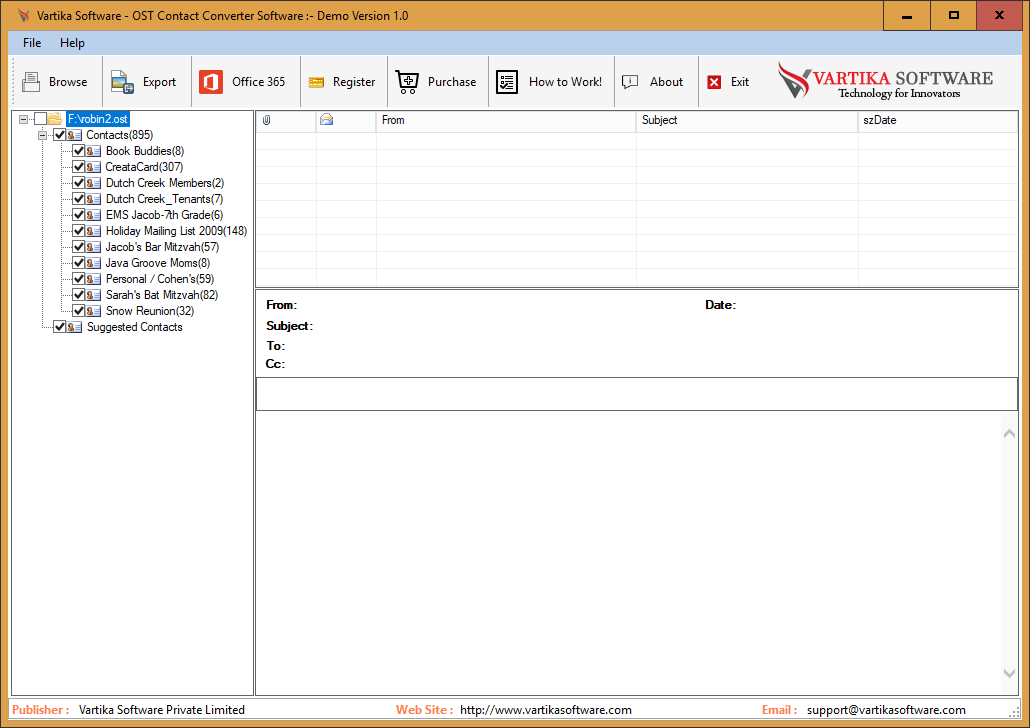Click the red Exit X icon
This screenshot has width=1030, height=728.
tap(714, 82)
